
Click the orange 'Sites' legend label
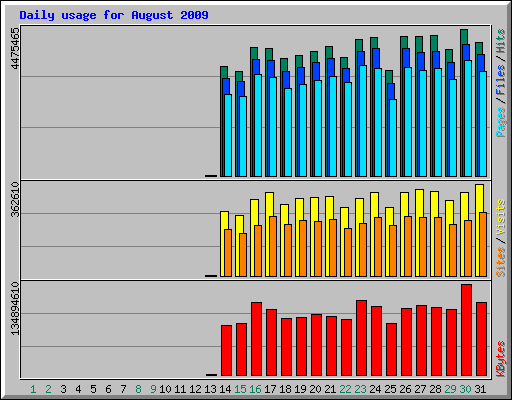500,262
